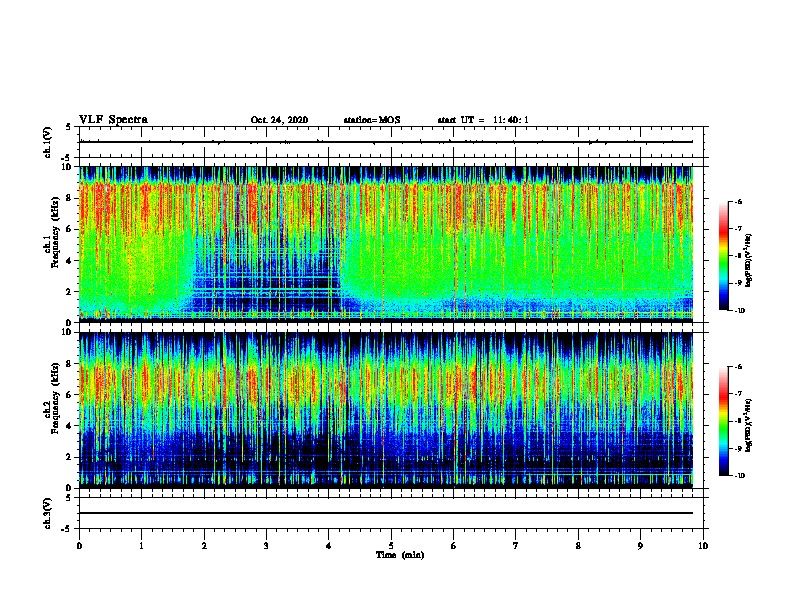
Task: Click time axis tick label "3"
Action: point(266,546)
